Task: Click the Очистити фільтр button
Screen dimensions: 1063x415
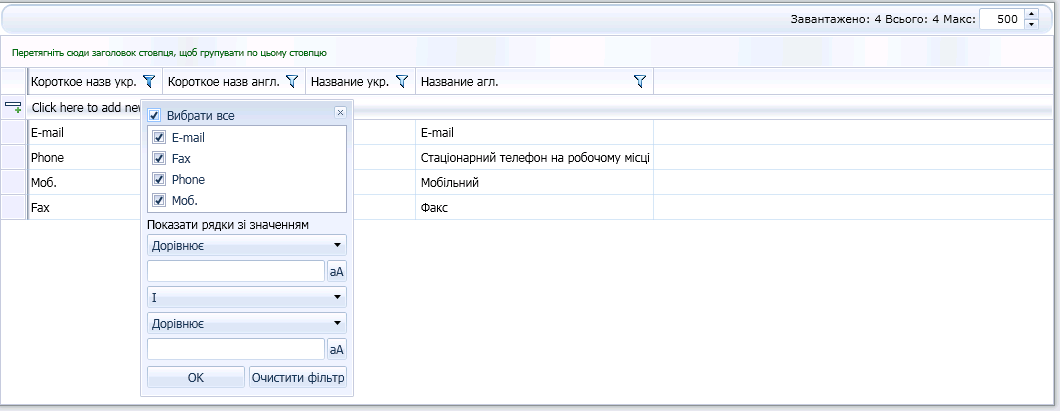Action: [298, 377]
